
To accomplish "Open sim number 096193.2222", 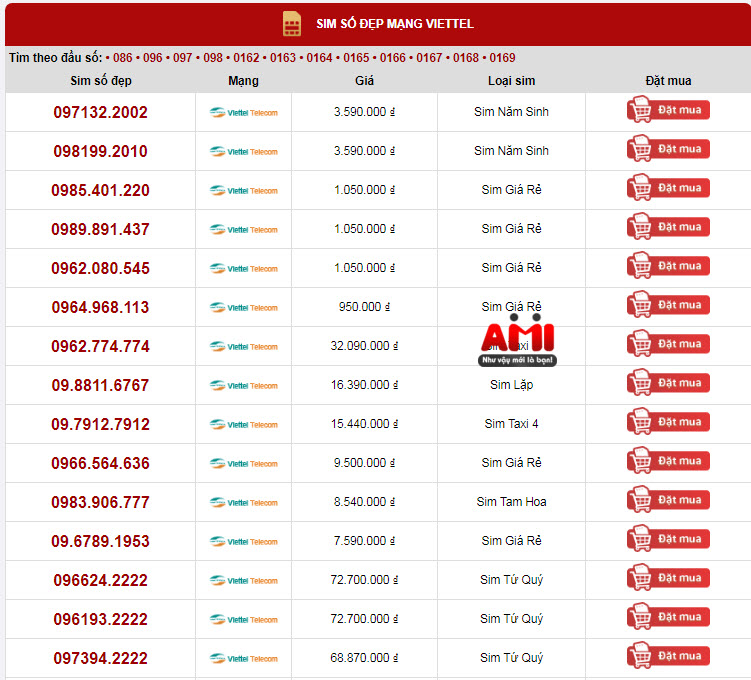I will [101, 620].
